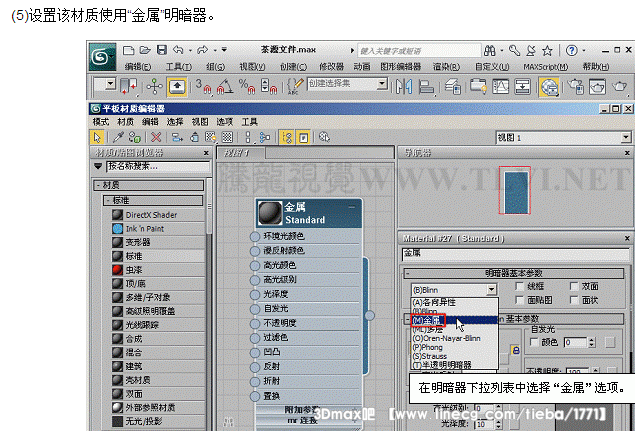
Task: Click the binoculars search icon
Action: 490,51
